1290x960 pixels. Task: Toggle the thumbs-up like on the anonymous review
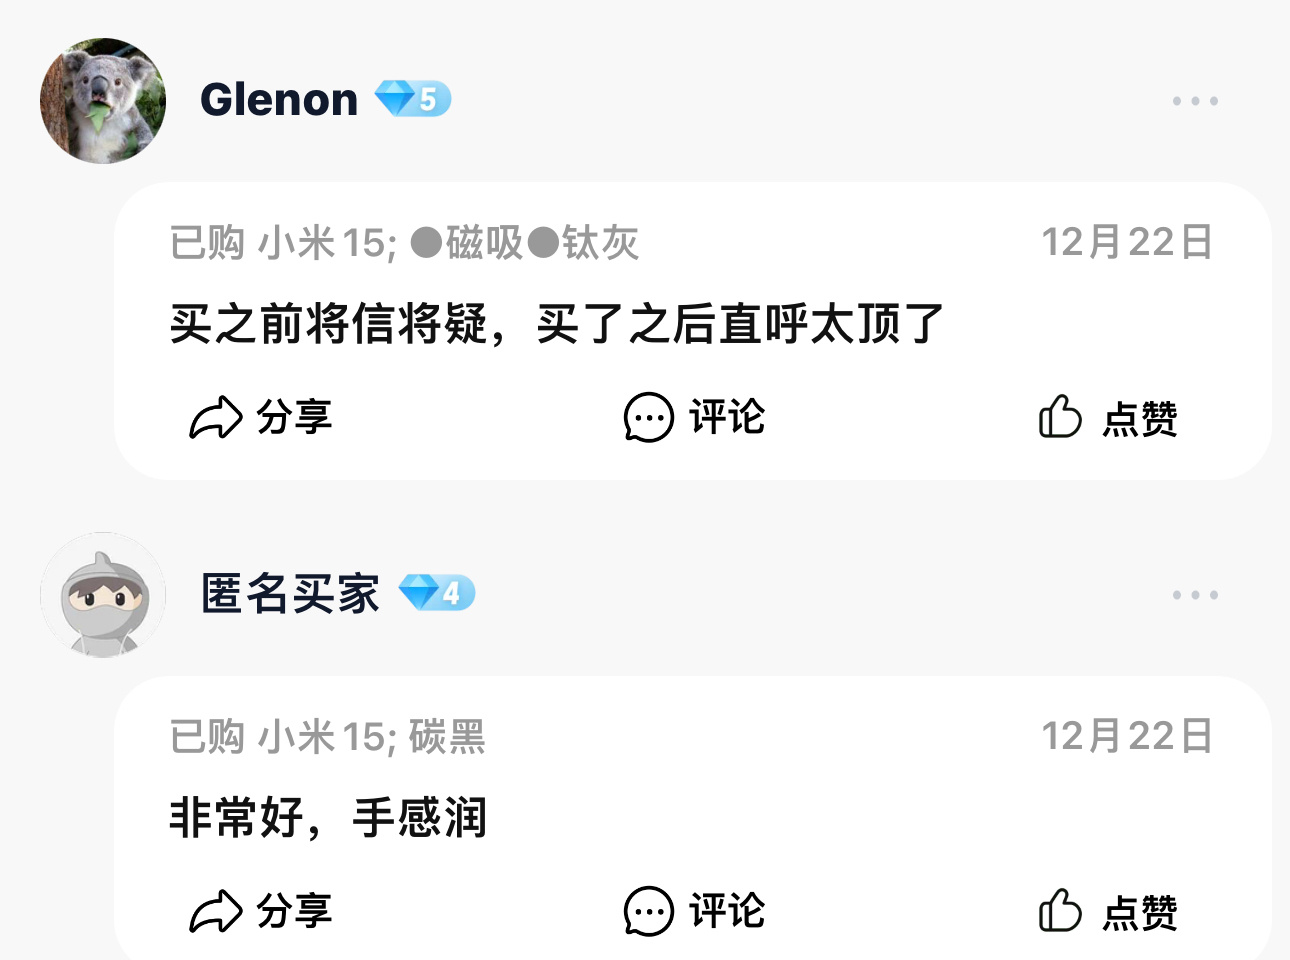coord(1060,910)
